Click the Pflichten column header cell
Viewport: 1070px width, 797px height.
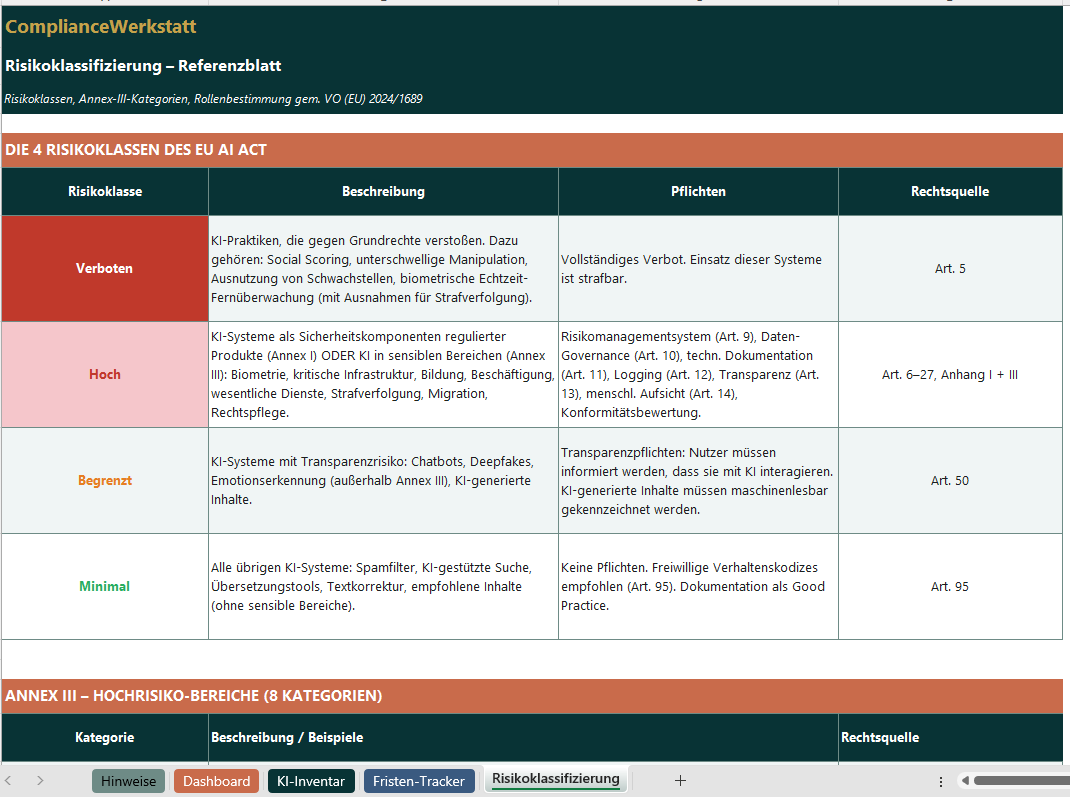pos(698,191)
